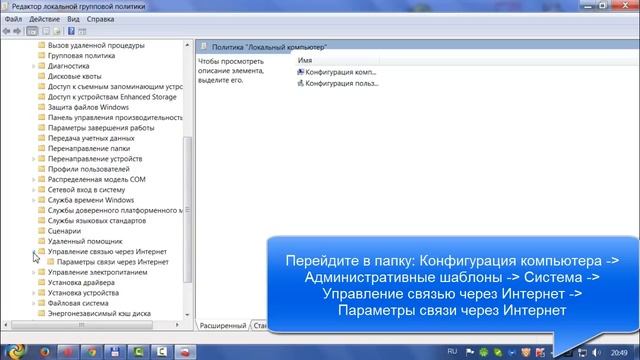
Task: Click the folder icon beside Защита файлов Windows
Action: click(x=42, y=107)
